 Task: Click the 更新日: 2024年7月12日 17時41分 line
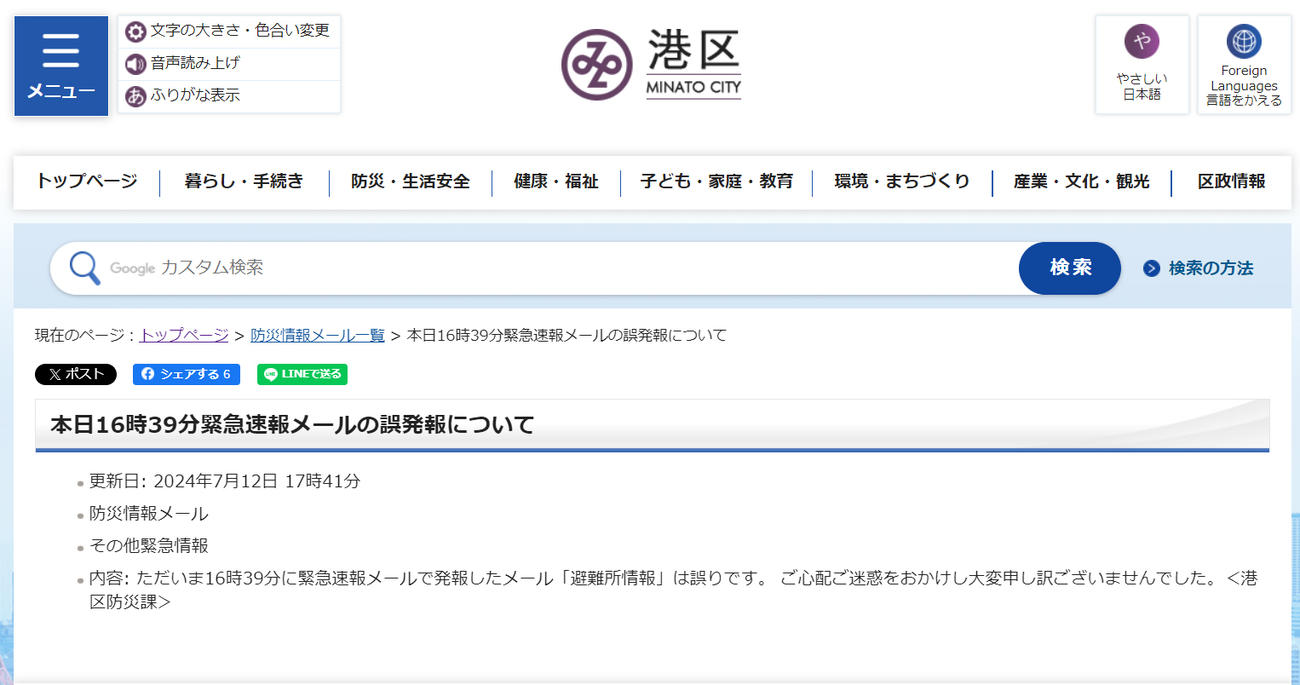click(224, 481)
